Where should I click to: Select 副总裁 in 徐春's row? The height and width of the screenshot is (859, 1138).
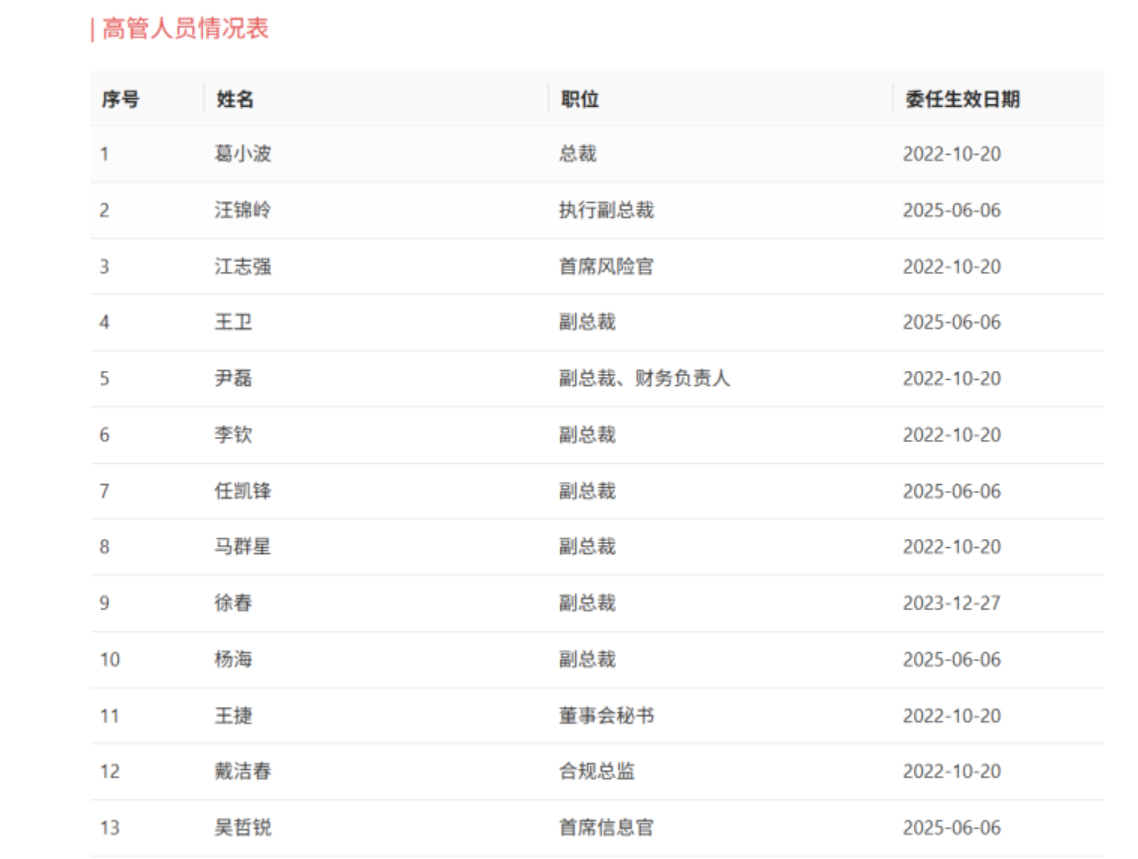pyautogui.click(x=587, y=603)
